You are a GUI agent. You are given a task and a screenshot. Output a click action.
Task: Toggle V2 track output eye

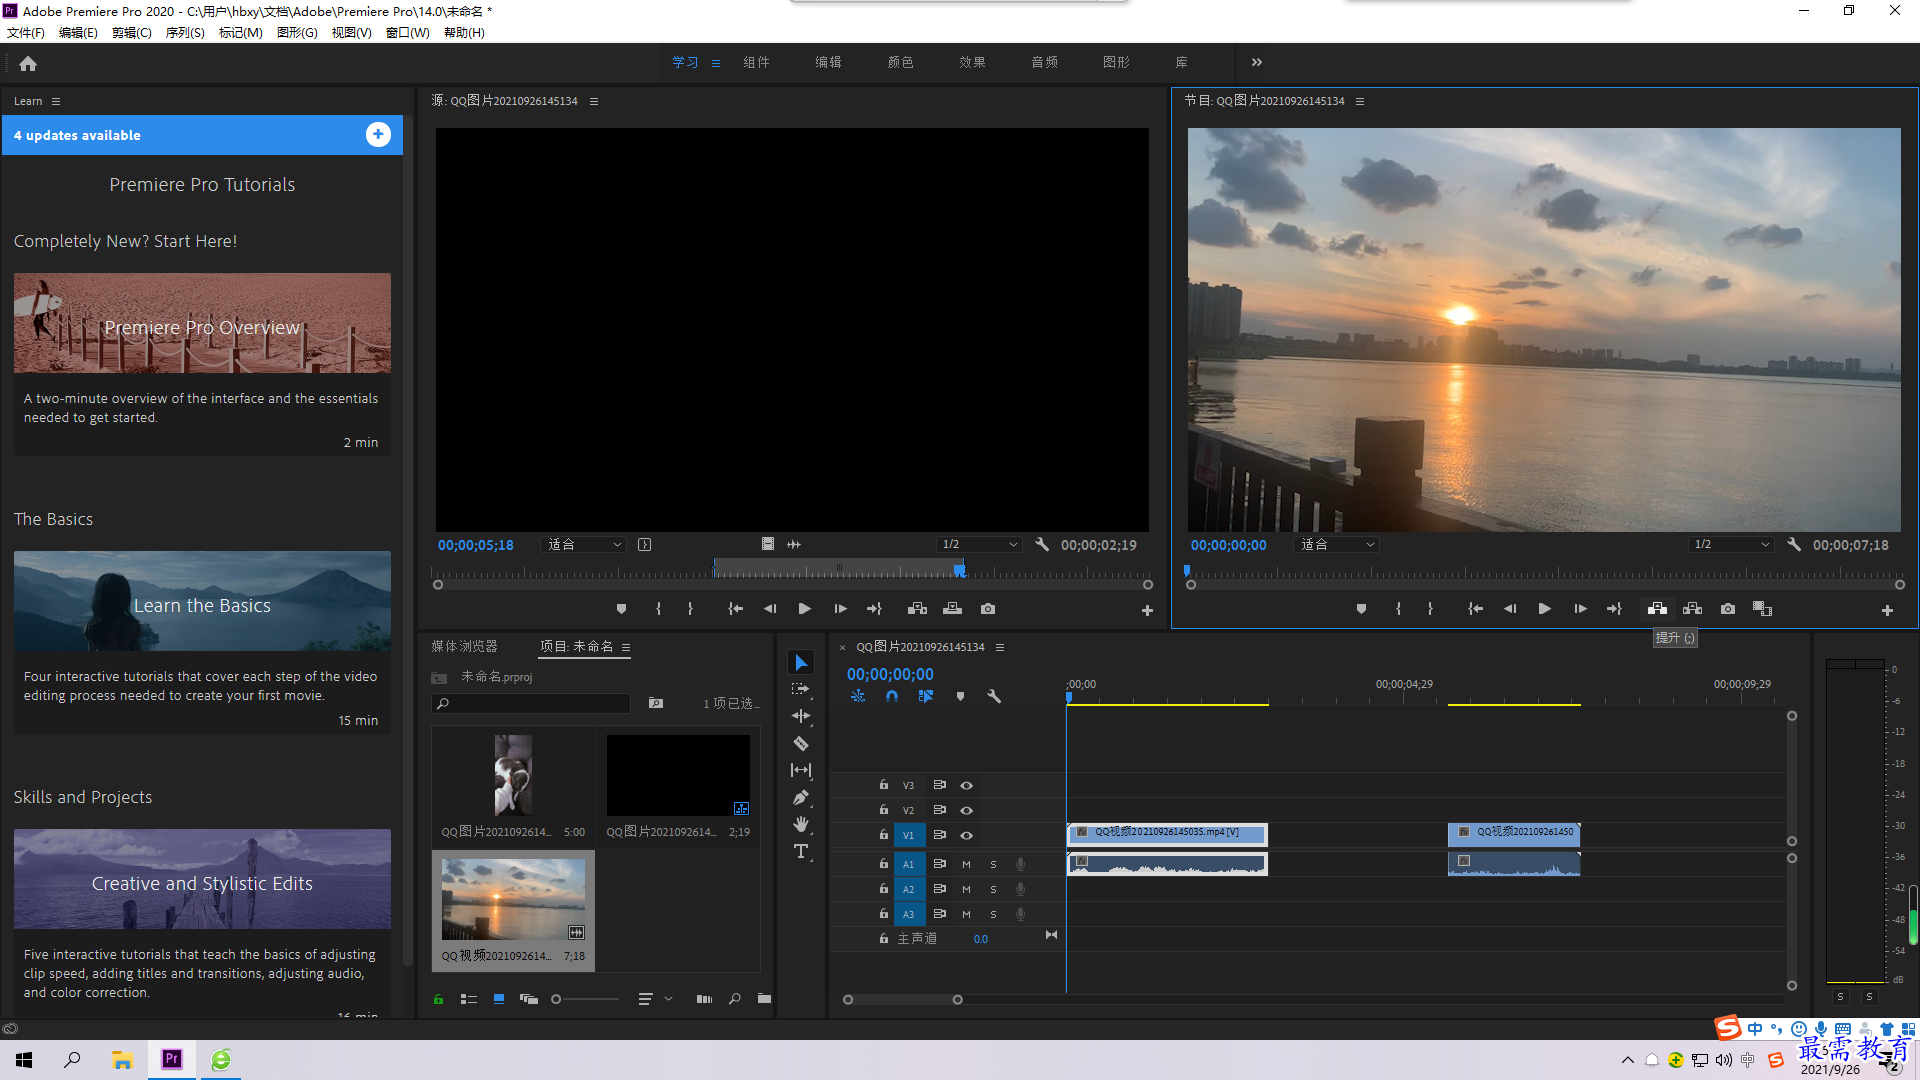coord(966,810)
